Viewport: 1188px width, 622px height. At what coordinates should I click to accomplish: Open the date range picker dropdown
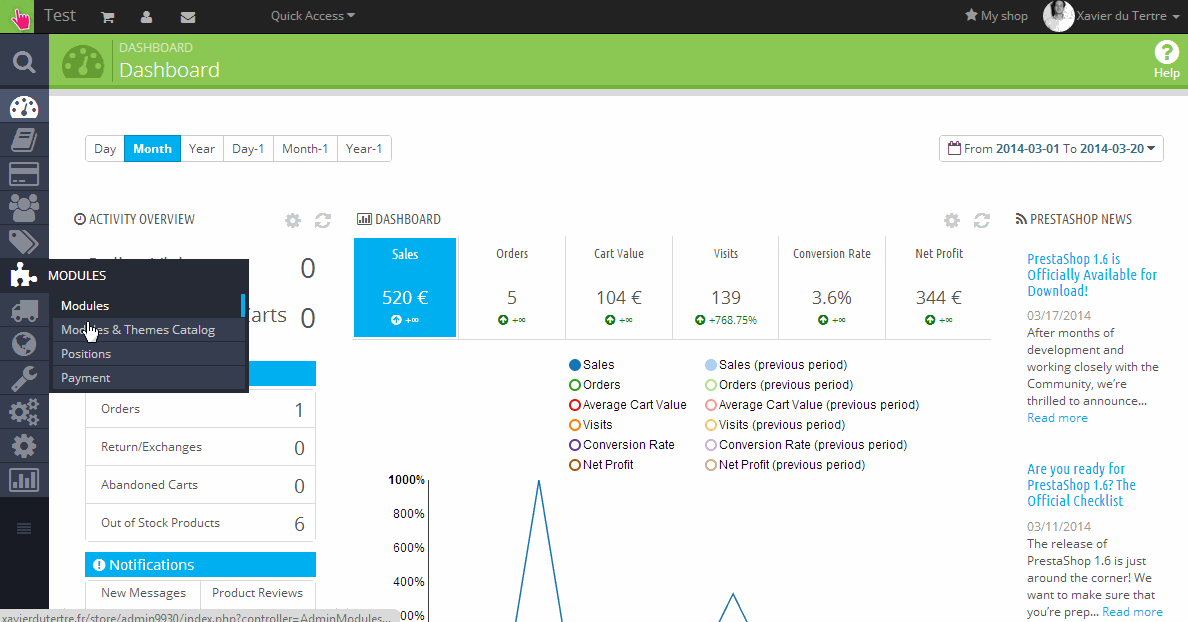tap(1052, 148)
